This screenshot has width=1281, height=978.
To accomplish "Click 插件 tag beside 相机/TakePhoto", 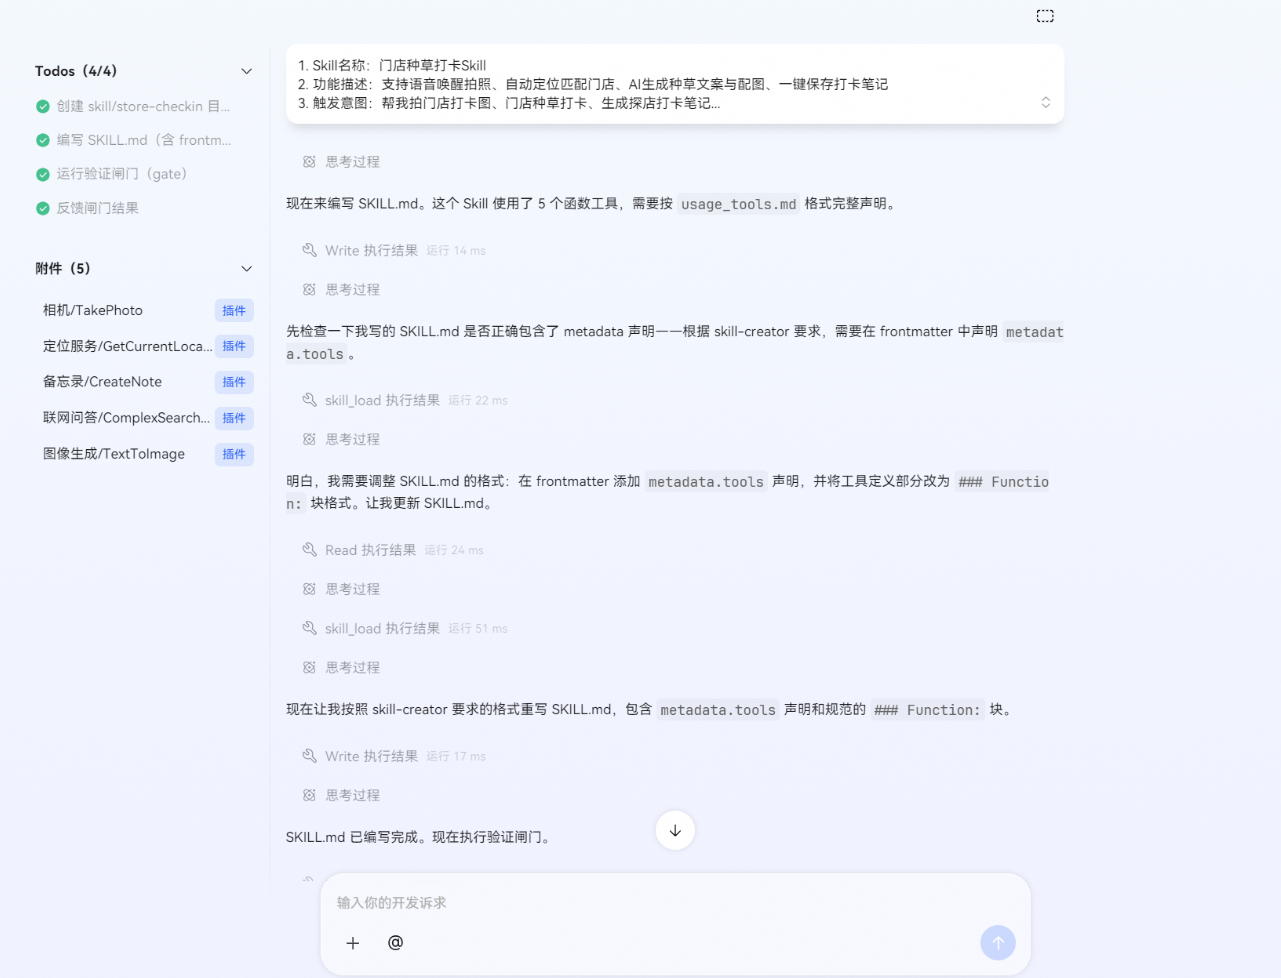I will (234, 310).
